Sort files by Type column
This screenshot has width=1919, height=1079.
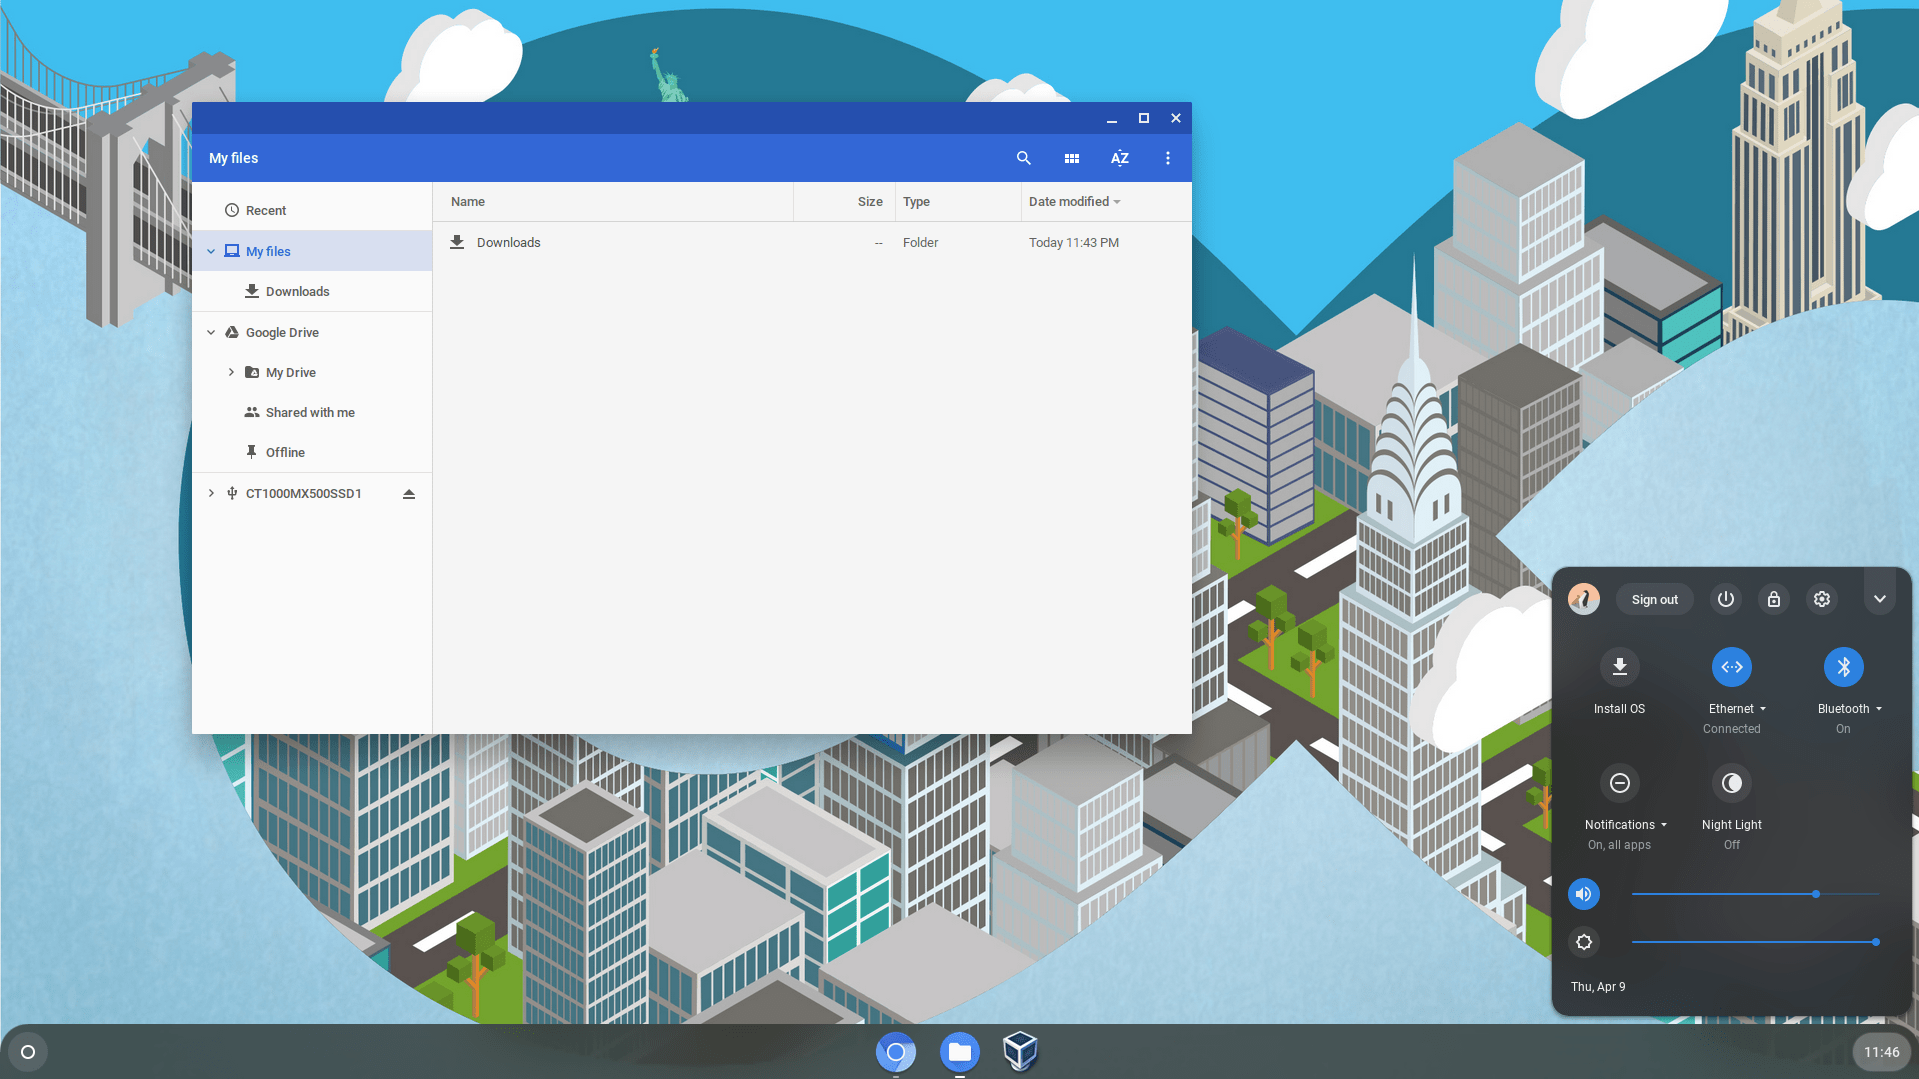pyautogui.click(x=958, y=201)
